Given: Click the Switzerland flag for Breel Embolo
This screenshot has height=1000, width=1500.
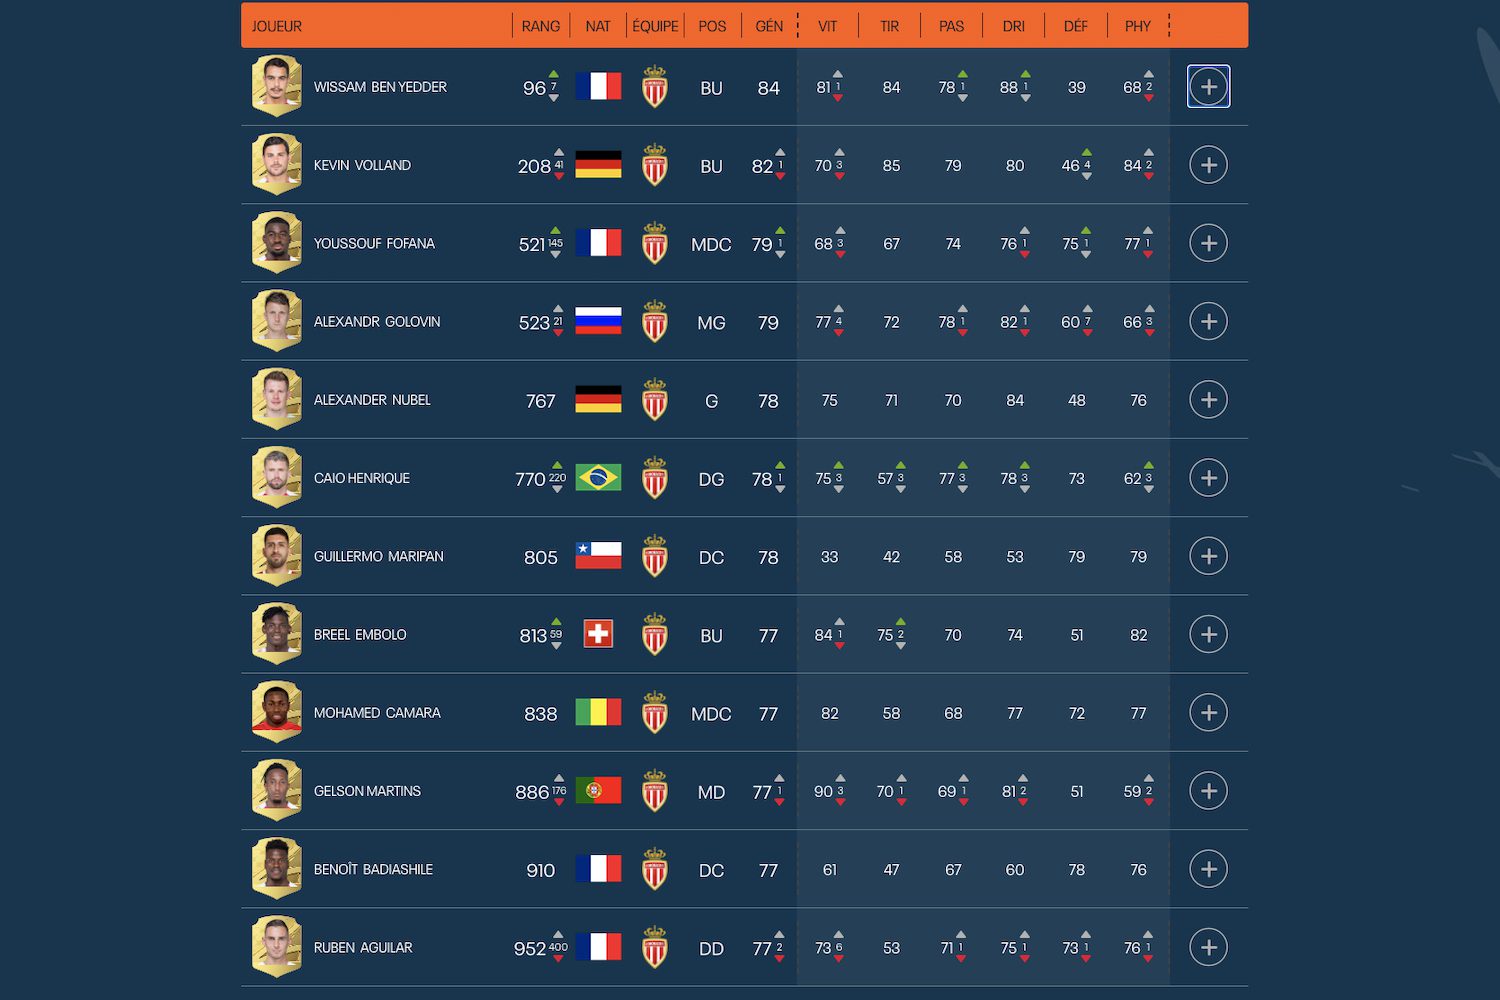Looking at the screenshot, I should (x=598, y=634).
